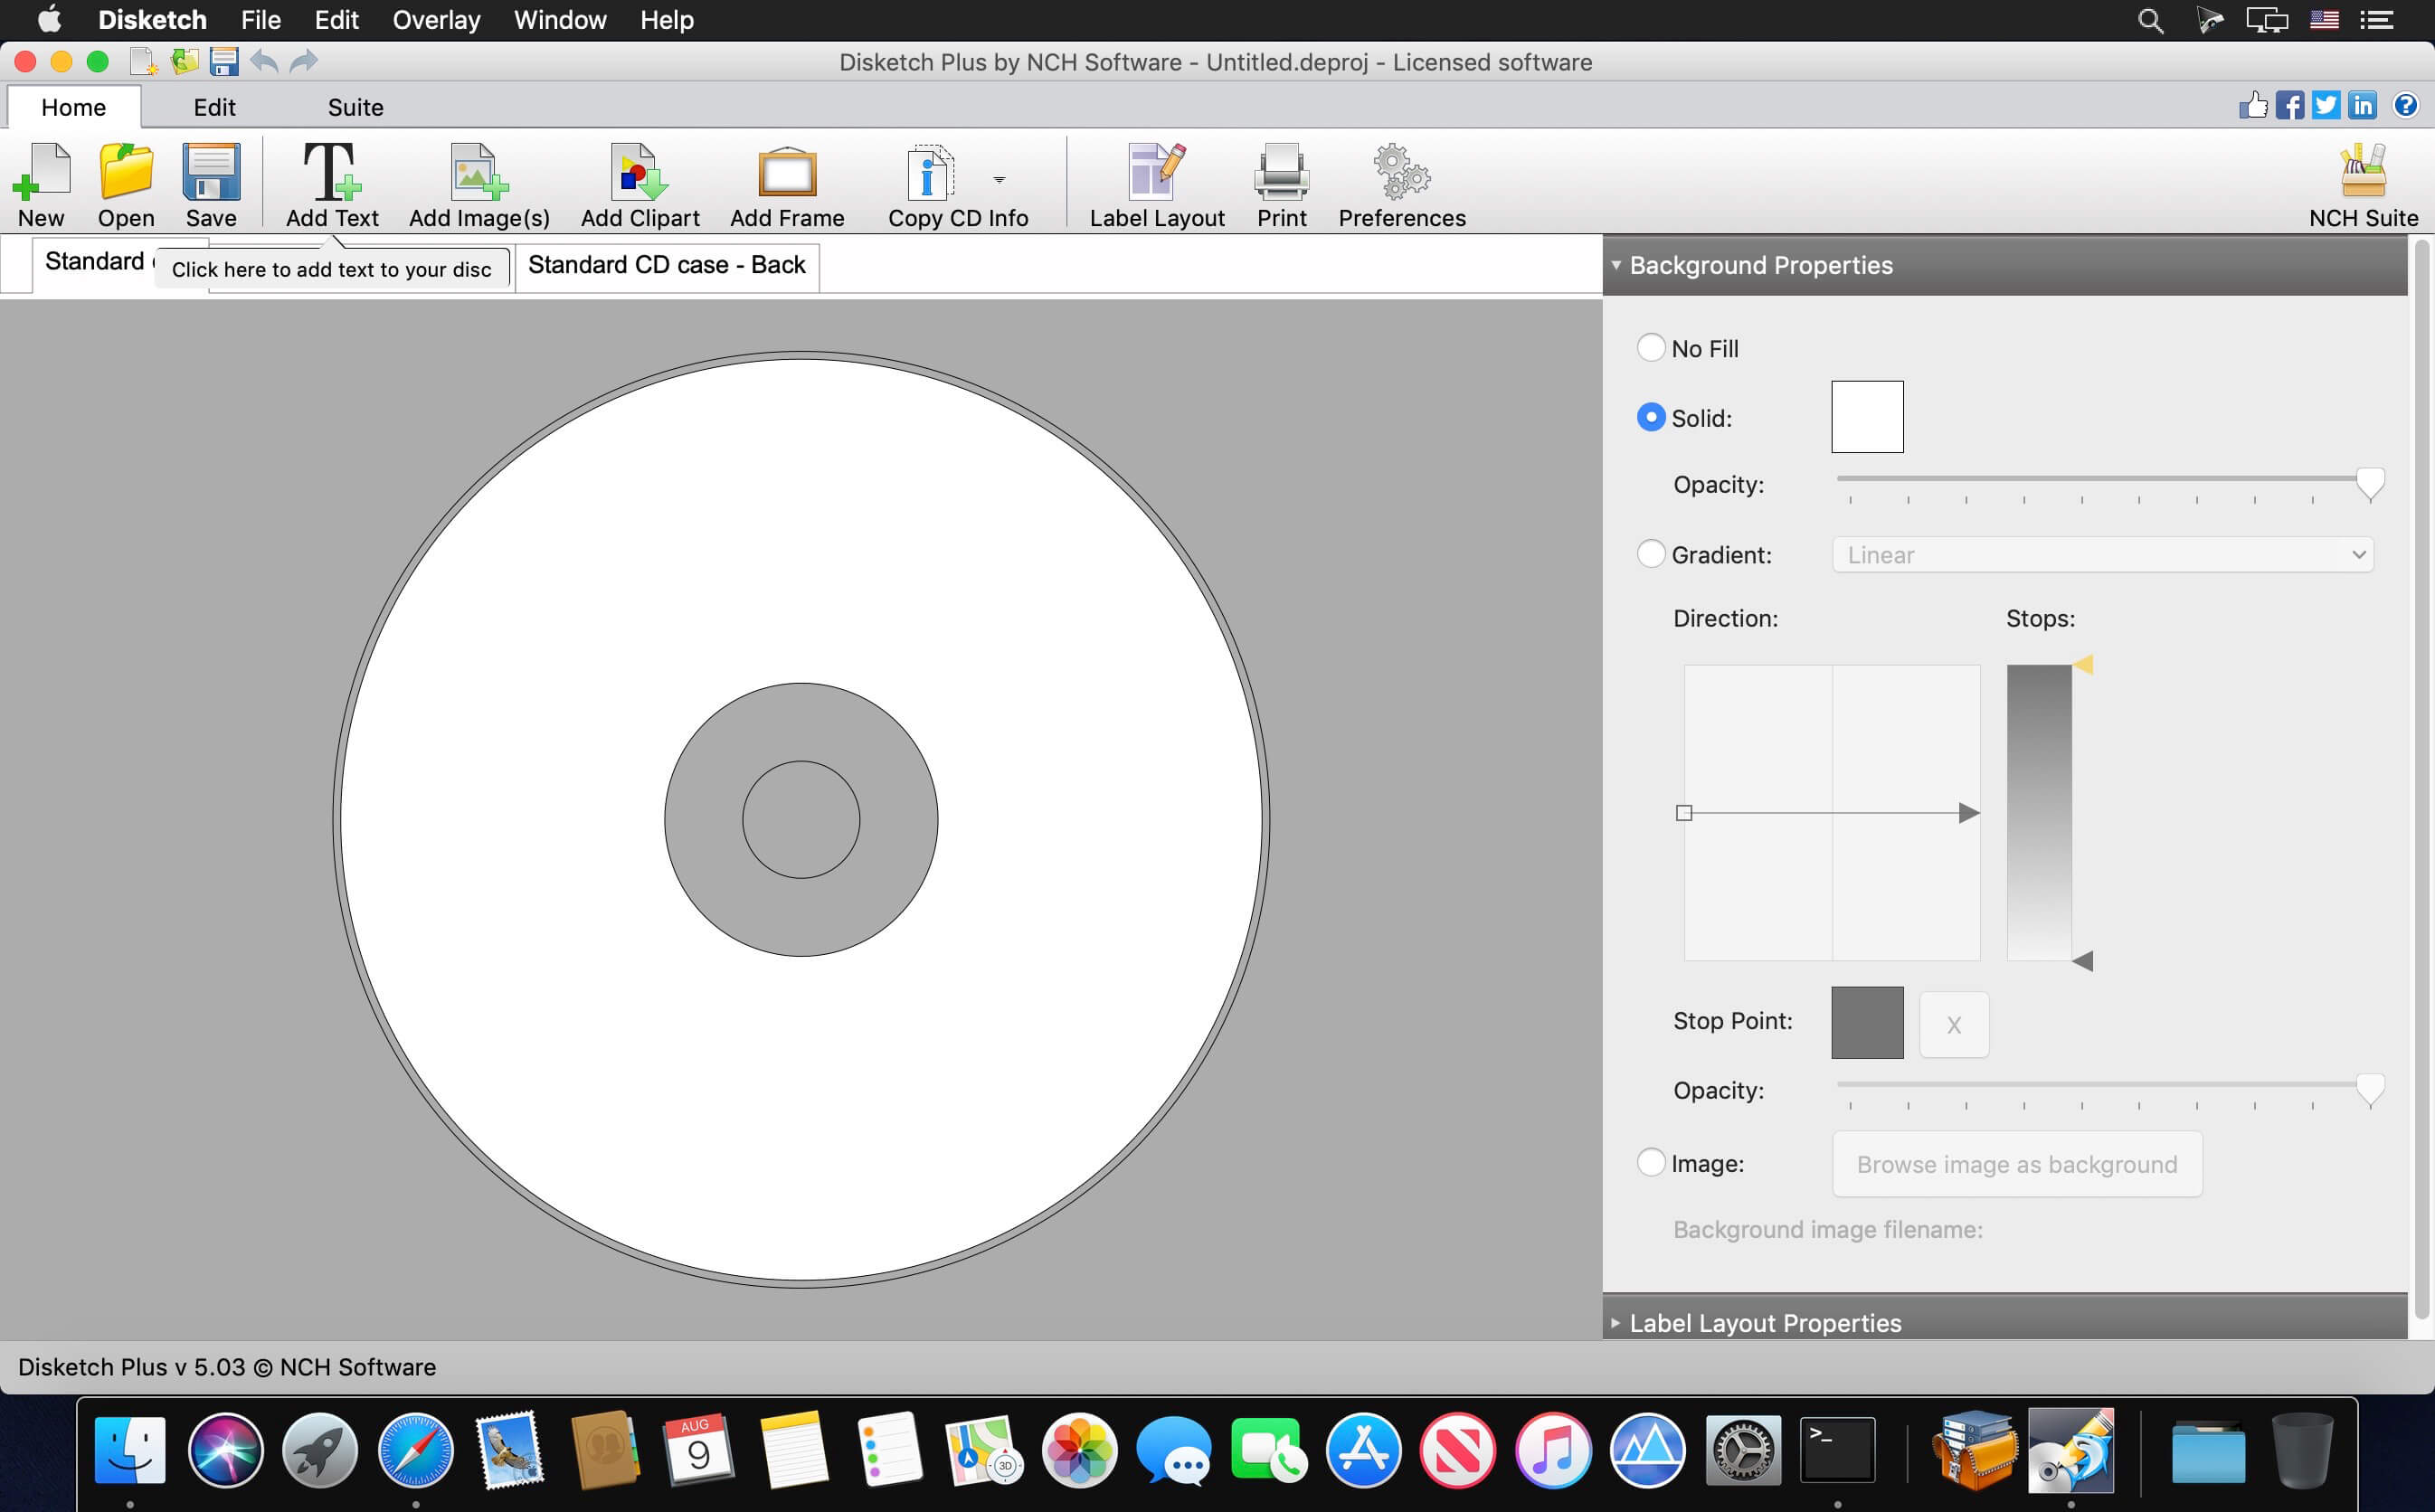This screenshot has width=2435, height=1512.
Task: Switch to the Suite tab
Action: pyautogui.click(x=356, y=106)
